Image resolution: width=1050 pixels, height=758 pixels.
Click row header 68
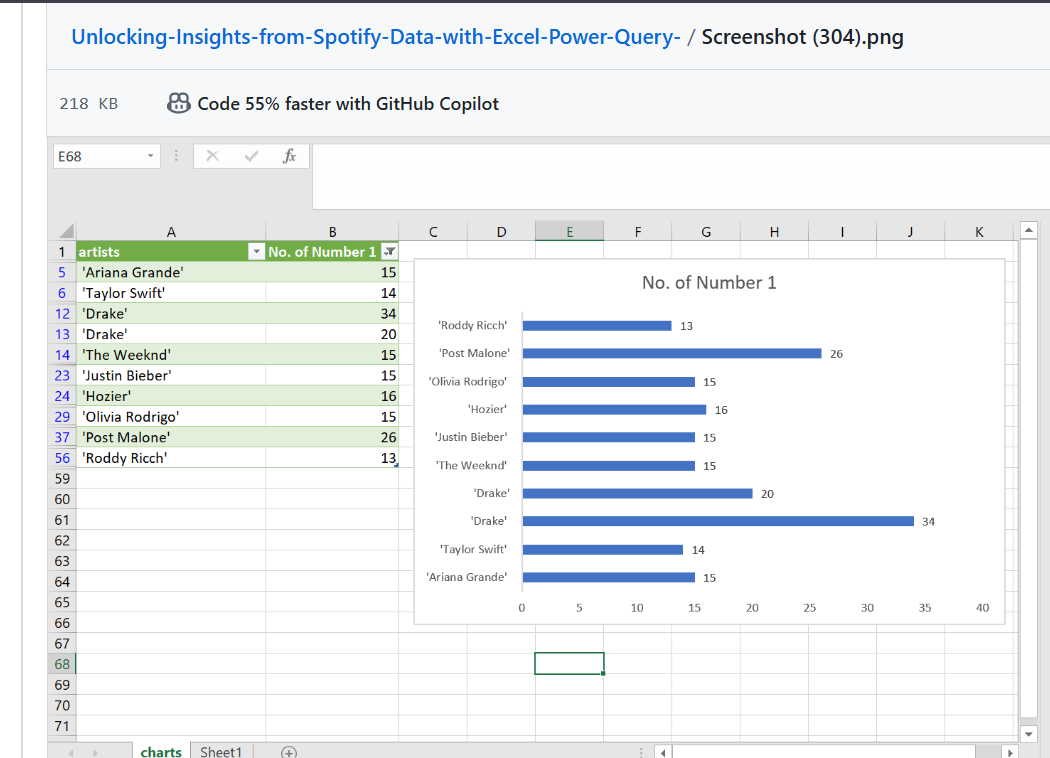pos(62,664)
